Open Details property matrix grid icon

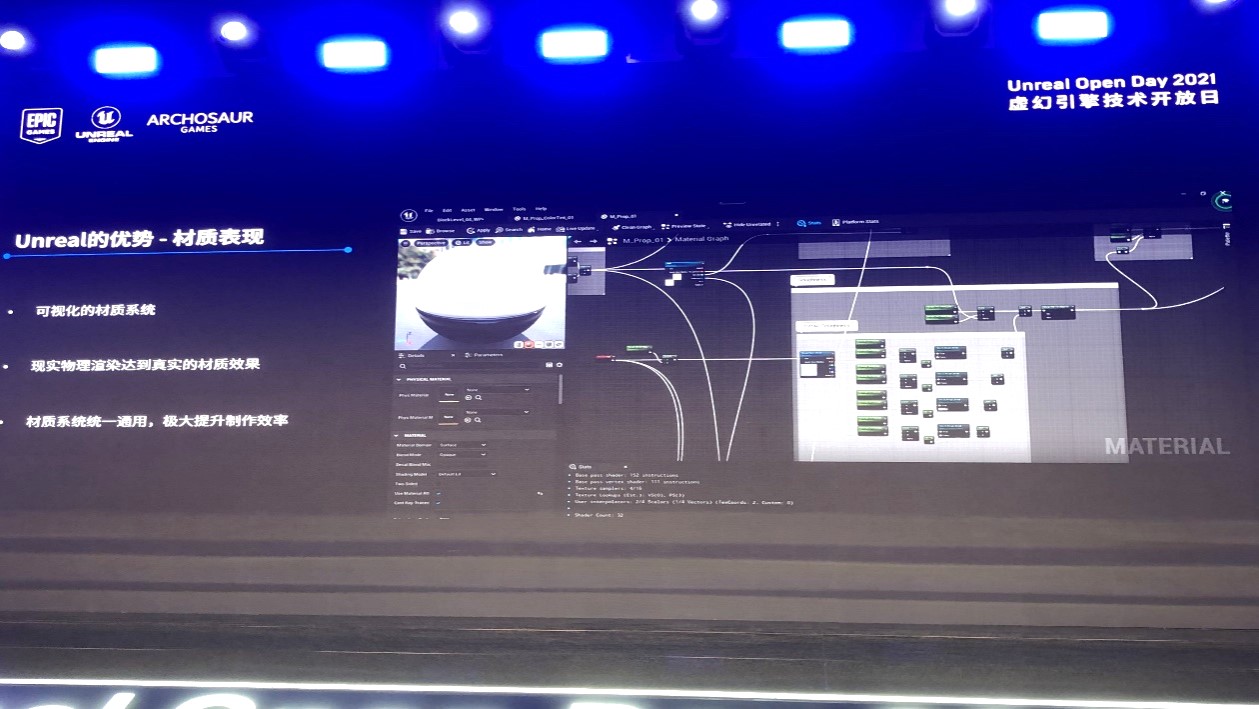(549, 365)
